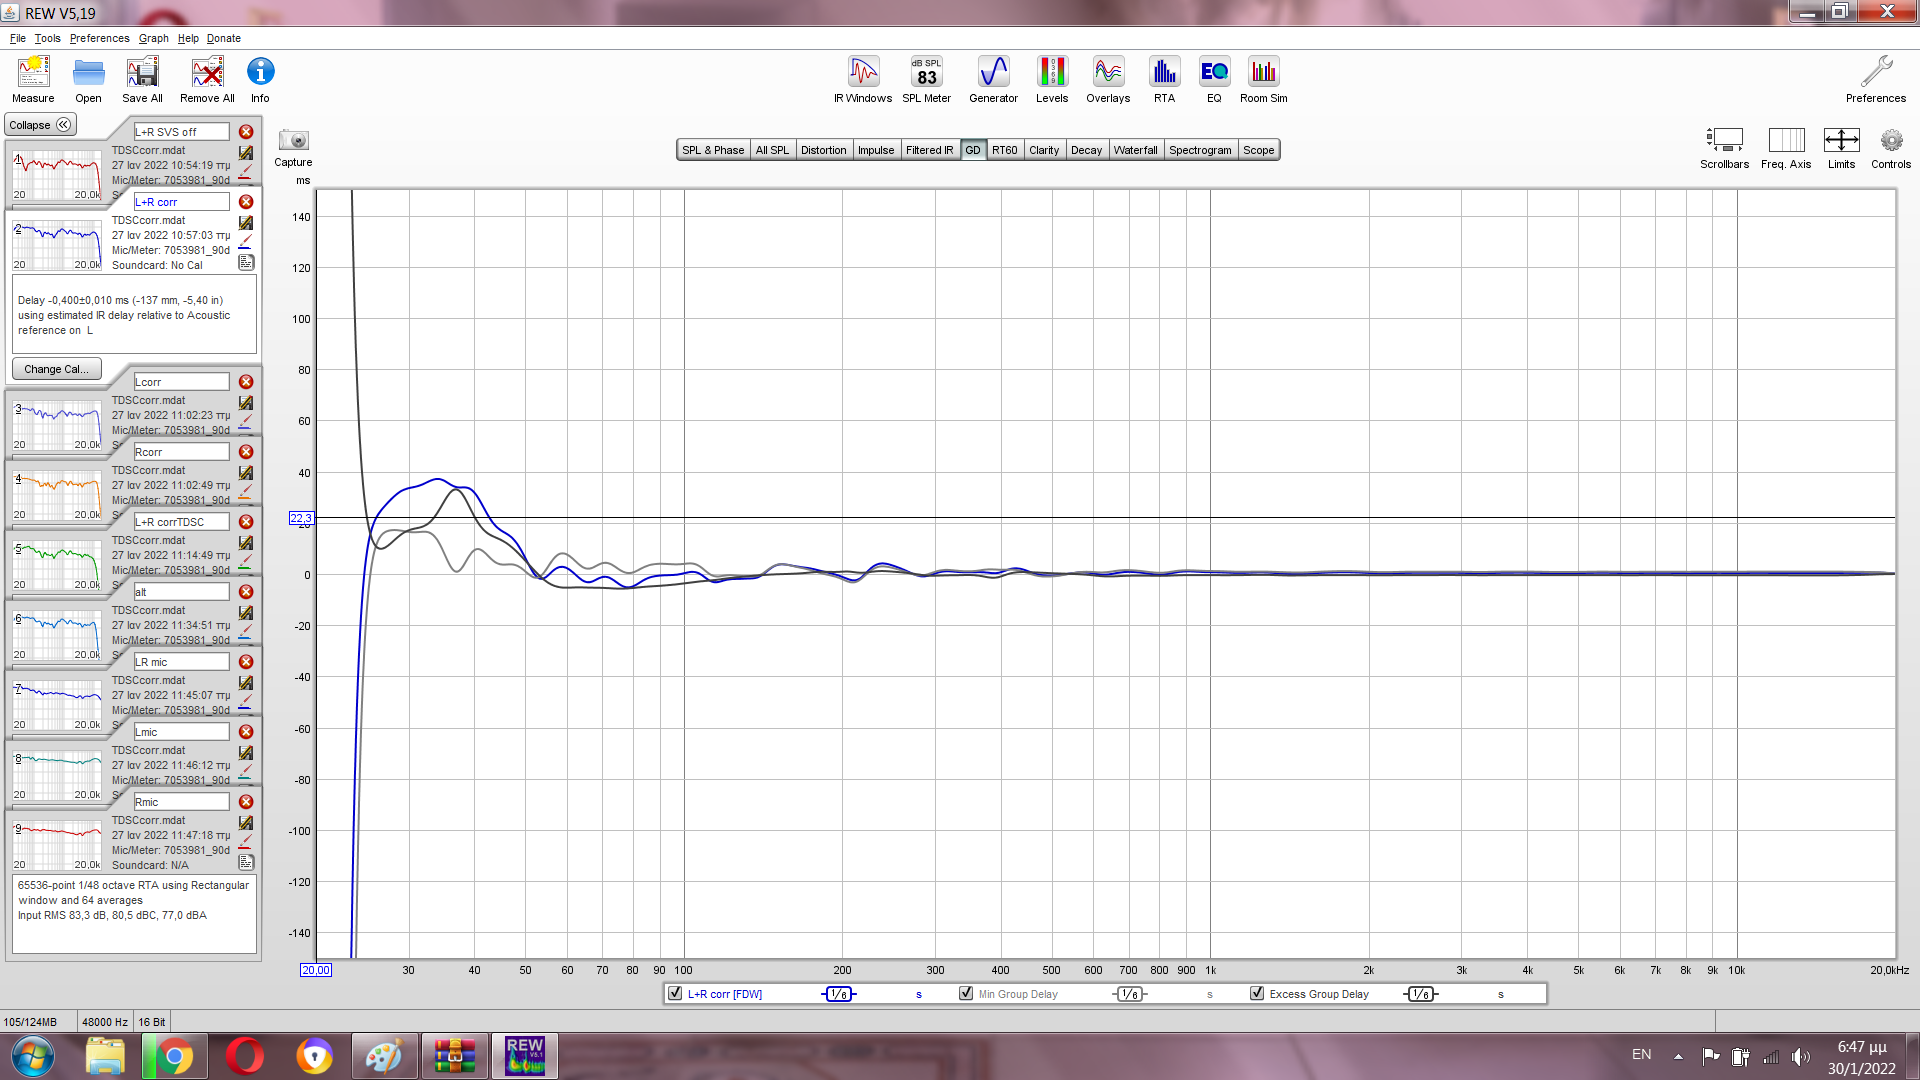
Task: Open the SPL Meter
Action: (x=926, y=79)
